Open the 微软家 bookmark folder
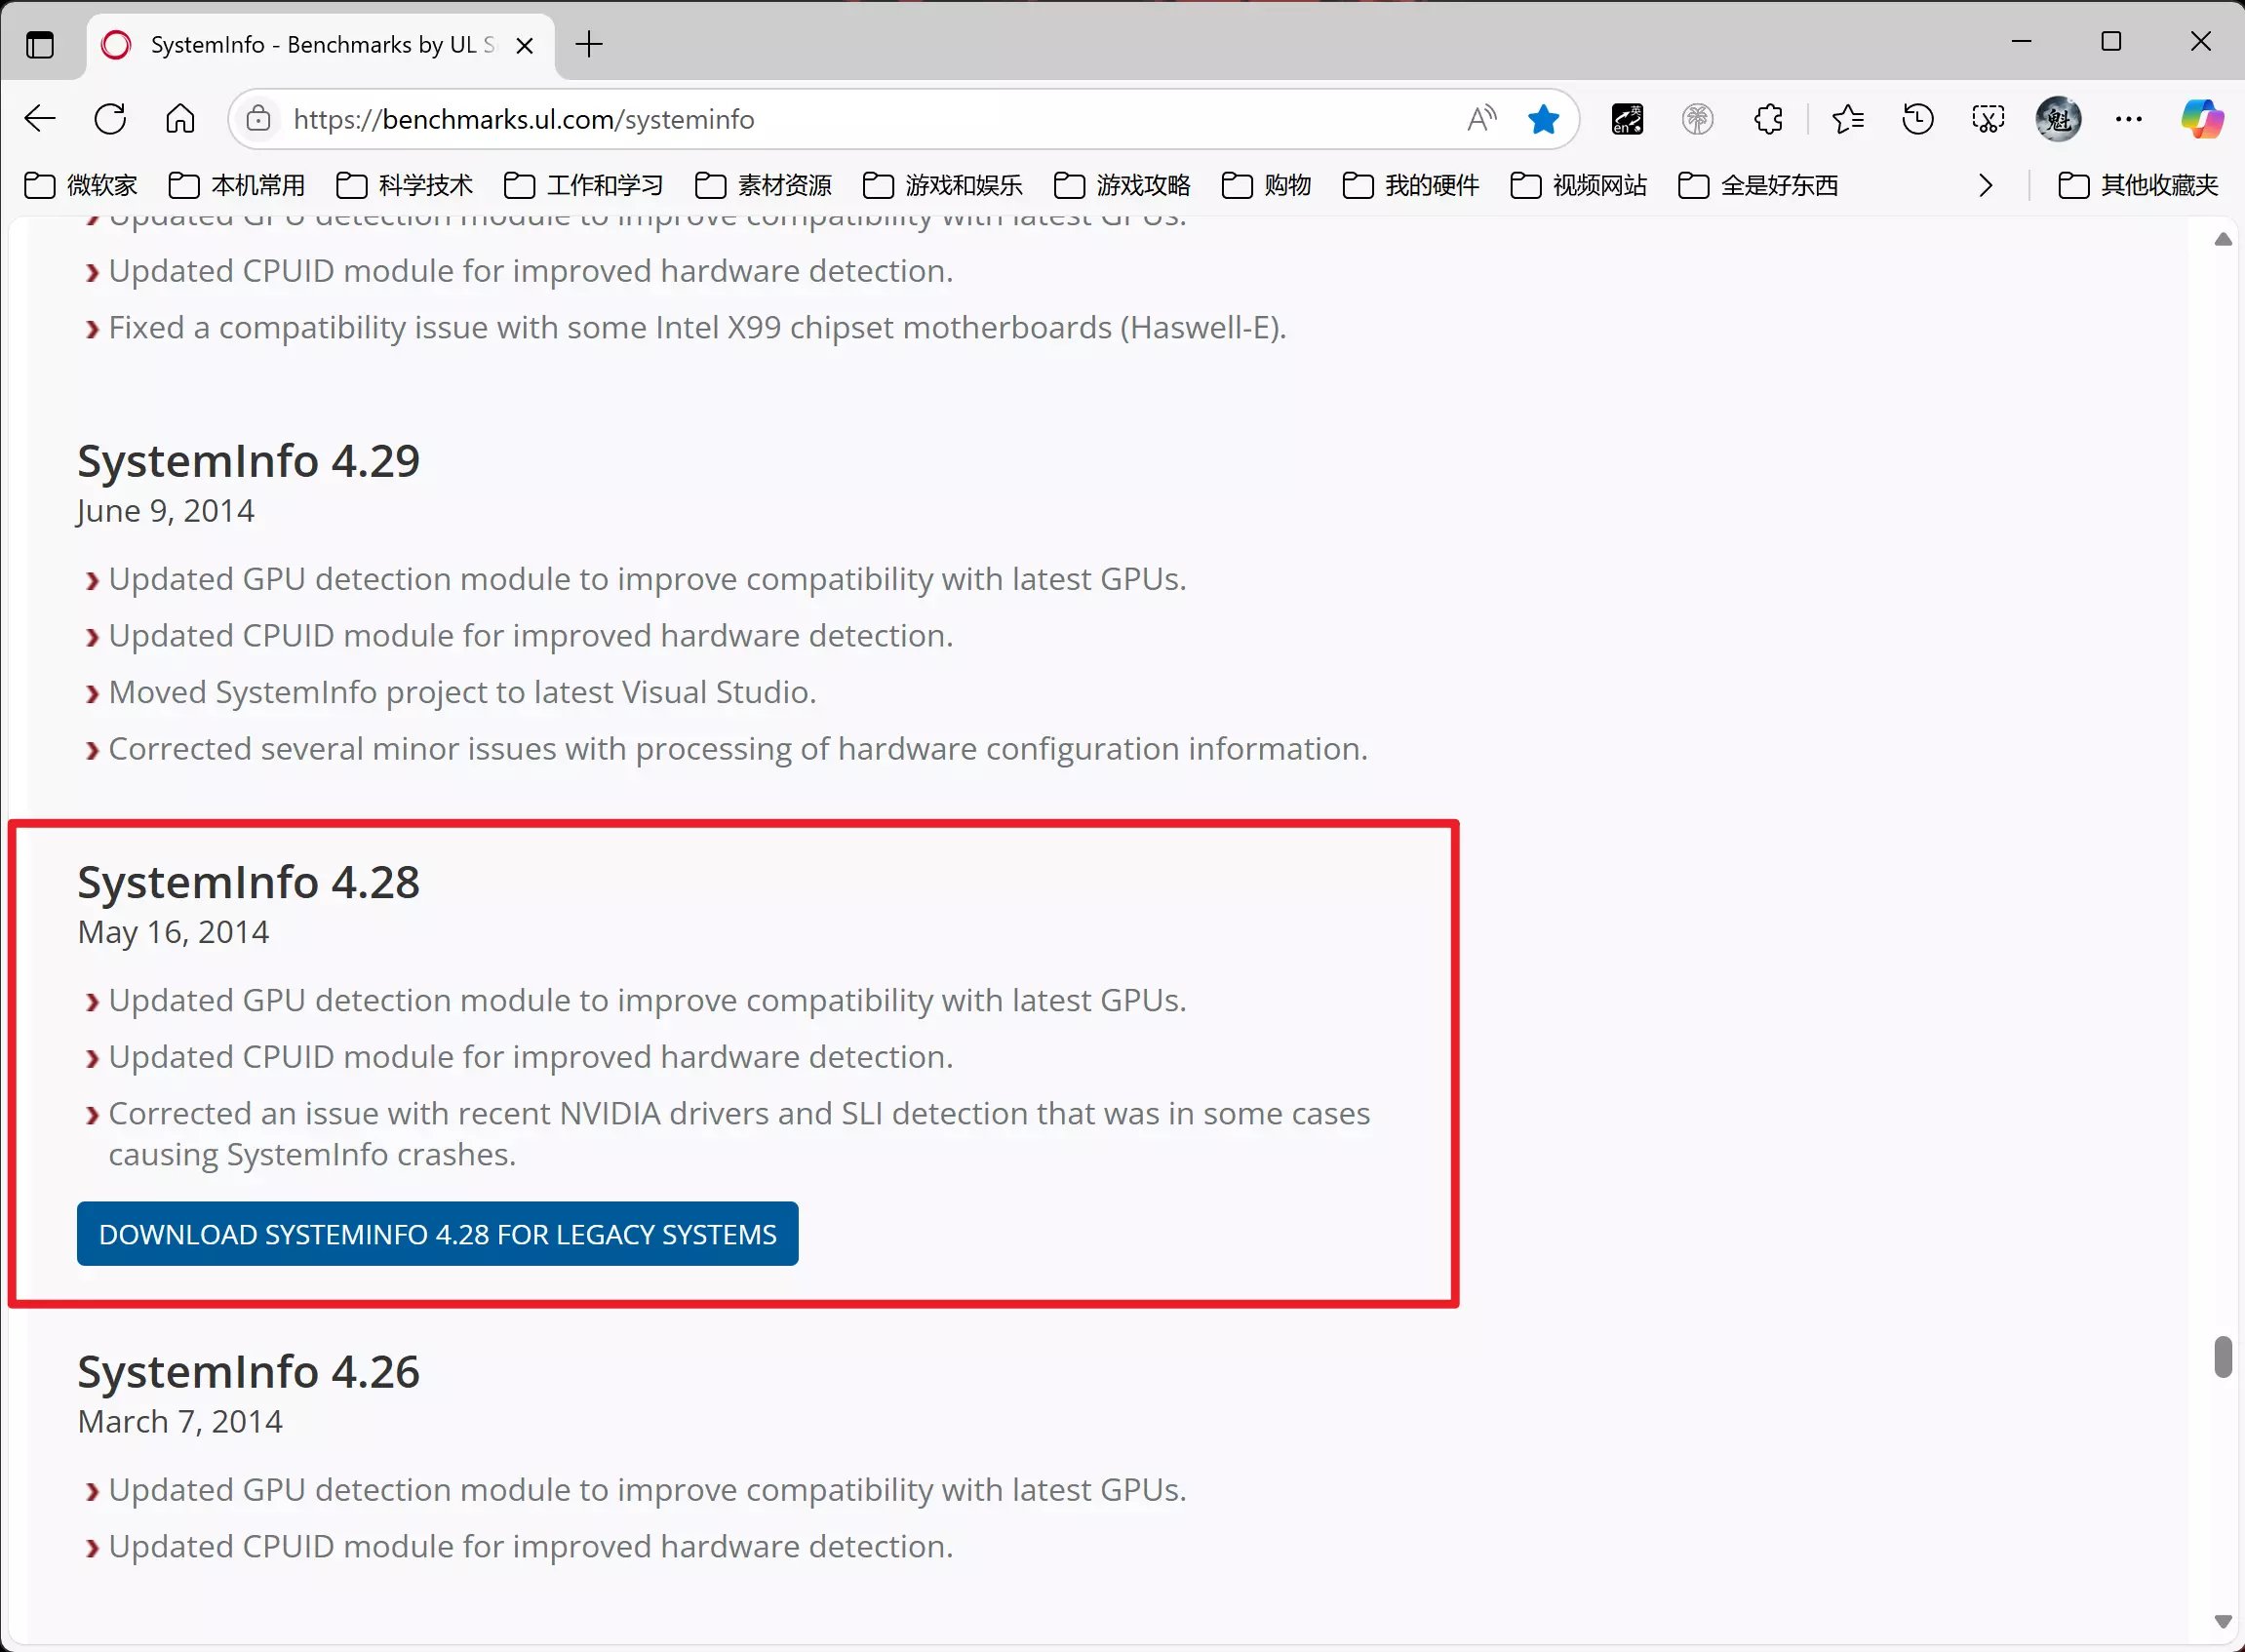The height and width of the screenshot is (1652, 2245). coord(81,185)
